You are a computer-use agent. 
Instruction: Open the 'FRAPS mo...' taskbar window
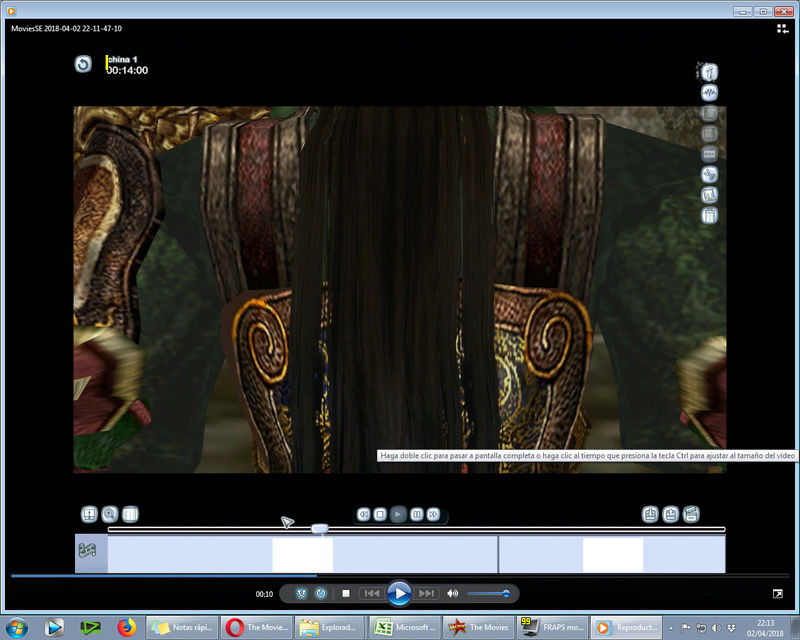[x=553, y=627]
